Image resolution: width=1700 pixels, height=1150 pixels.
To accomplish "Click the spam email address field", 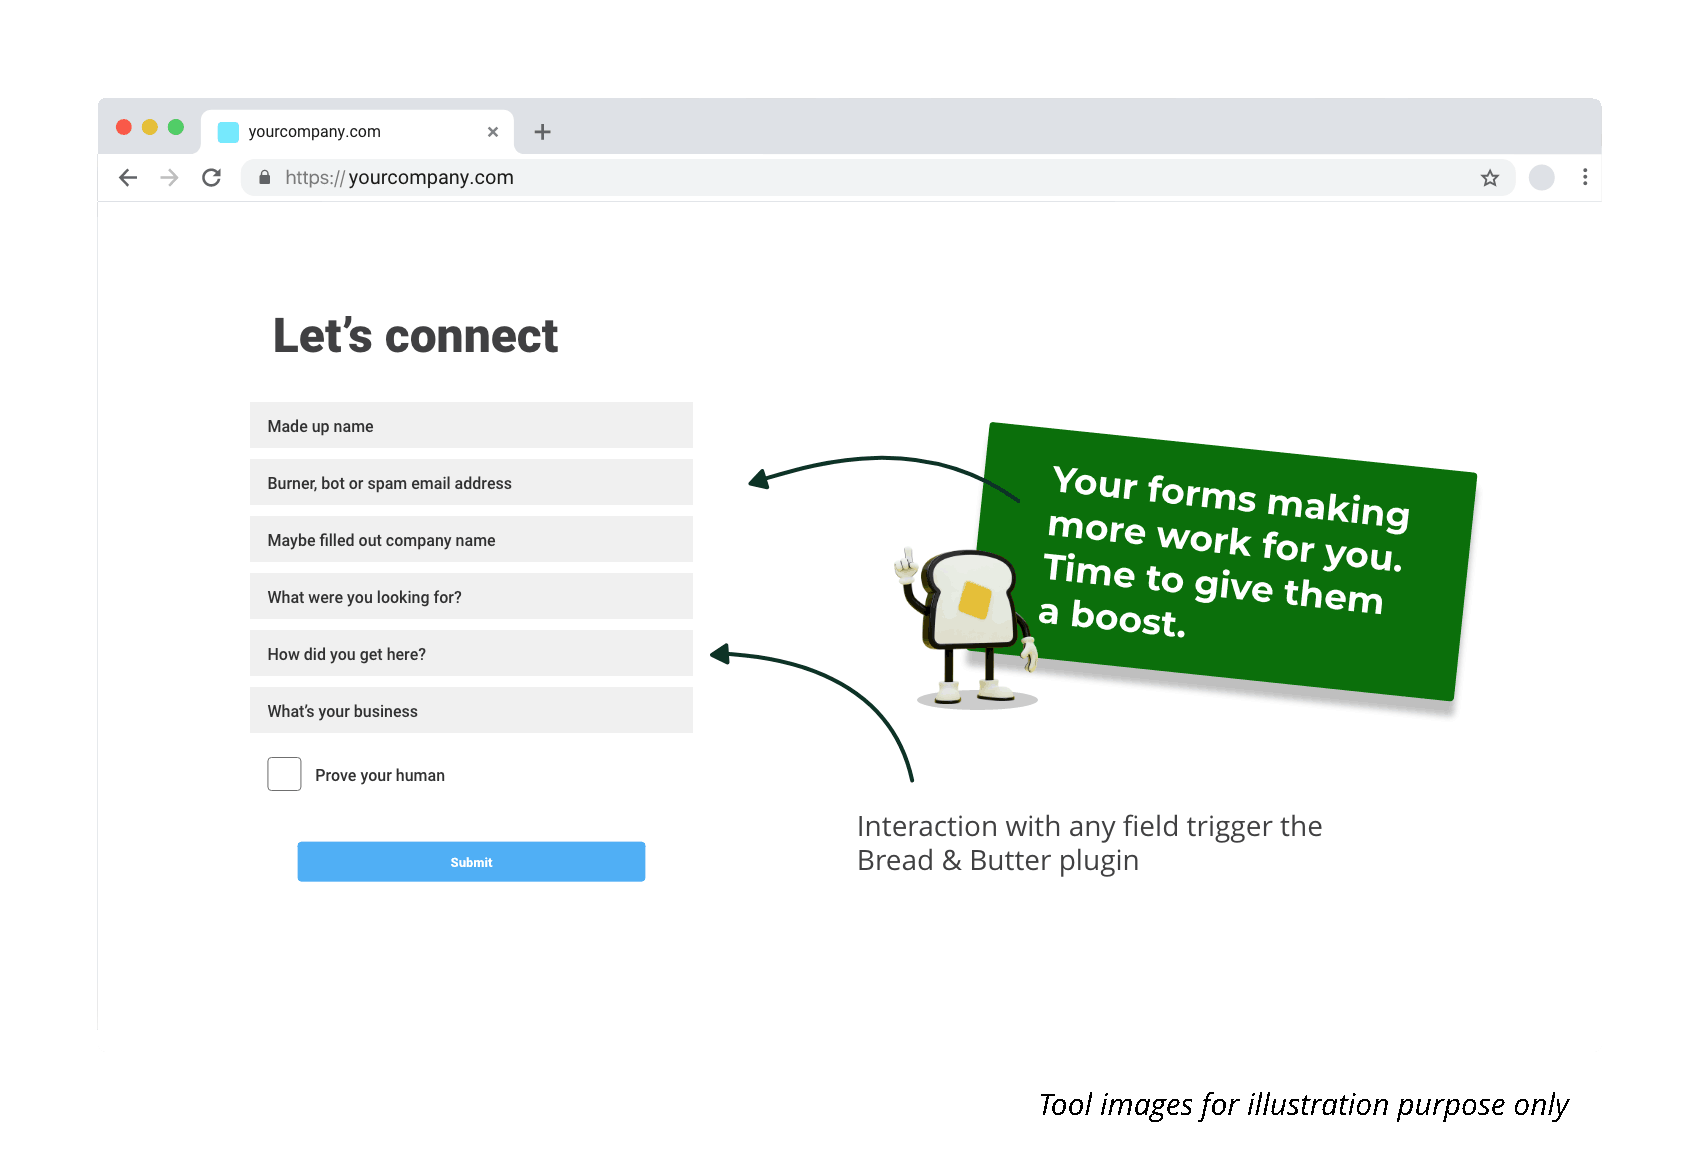I will (471, 482).
